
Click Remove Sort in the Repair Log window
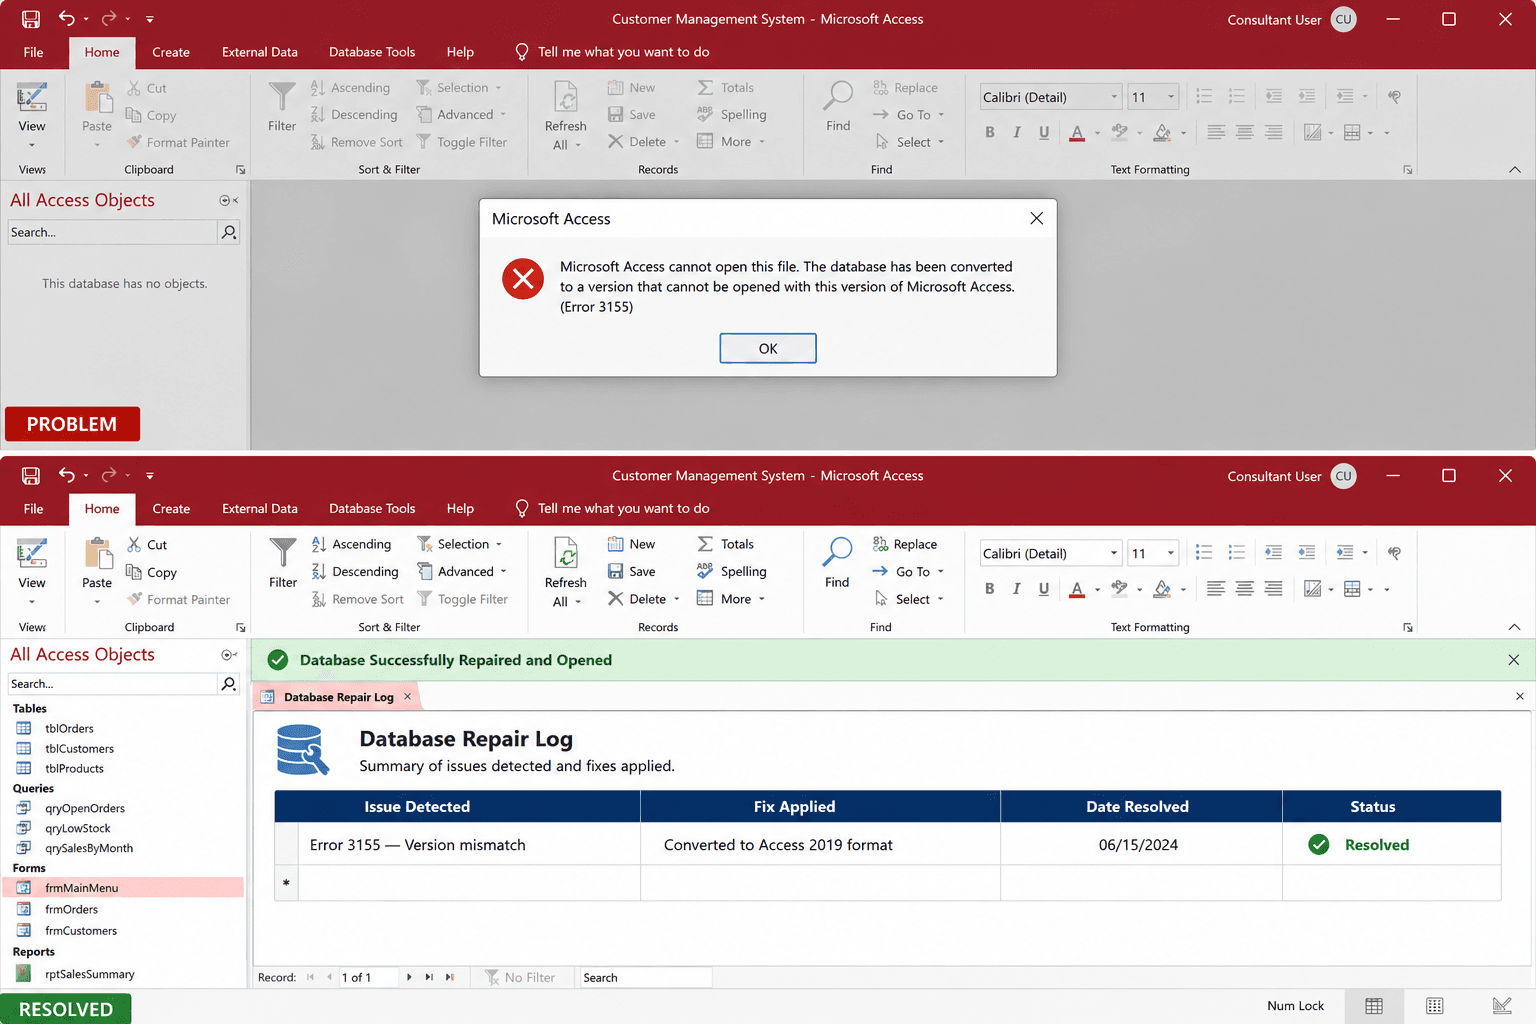pos(357,599)
